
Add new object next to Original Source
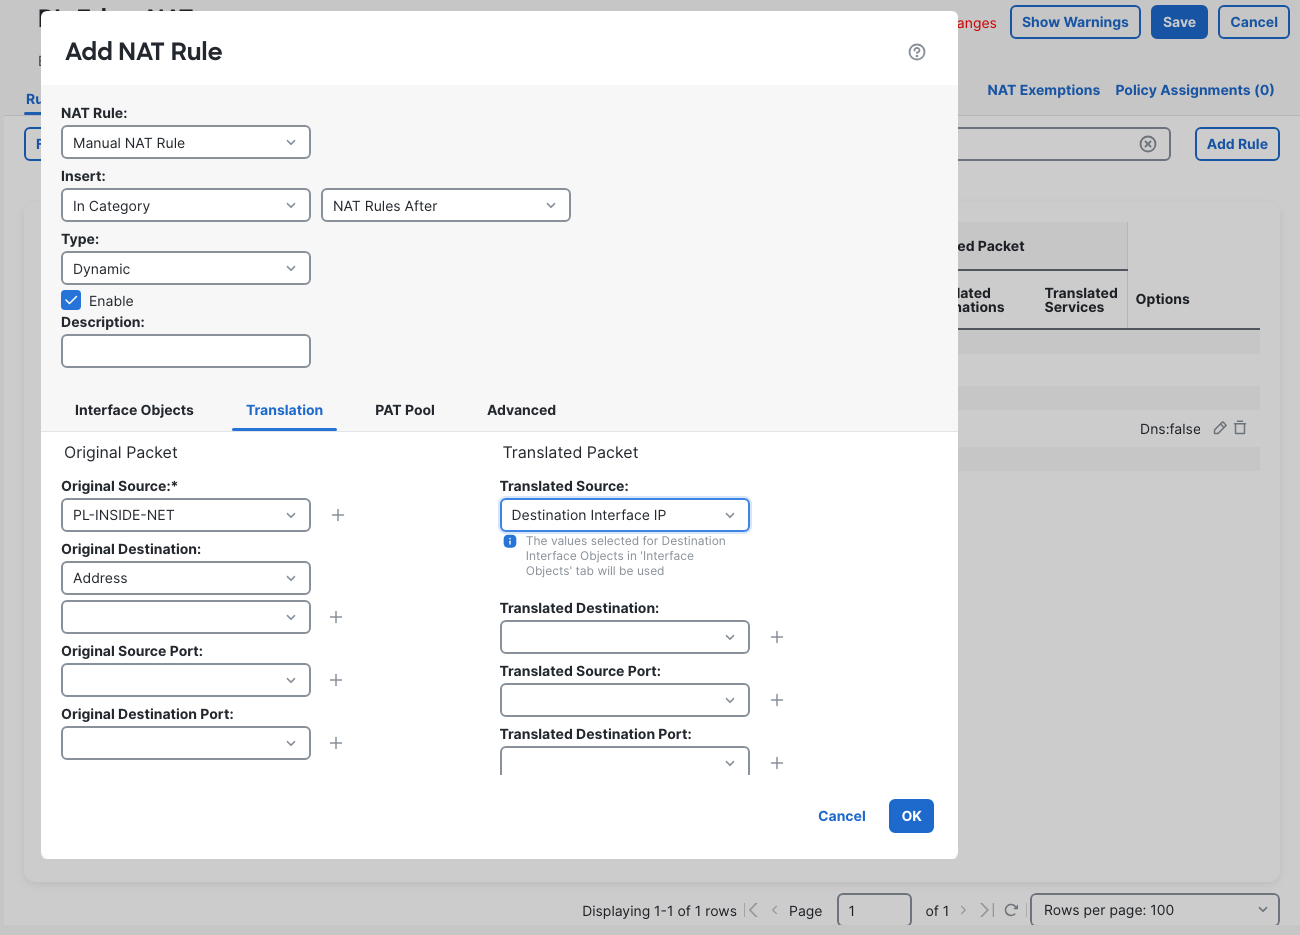tap(338, 515)
